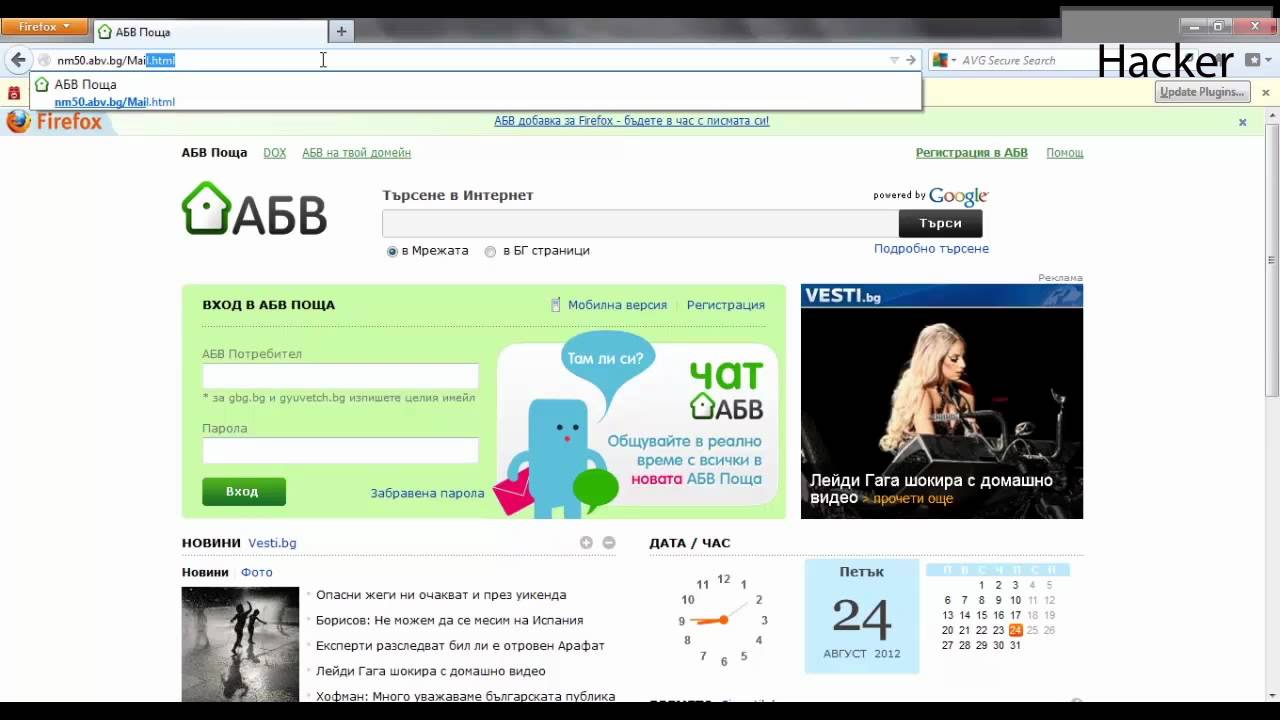The width and height of the screenshot is (1280, 720).
Task: Open the Vesti.bg news source link
Action: [x=272, y=543]
